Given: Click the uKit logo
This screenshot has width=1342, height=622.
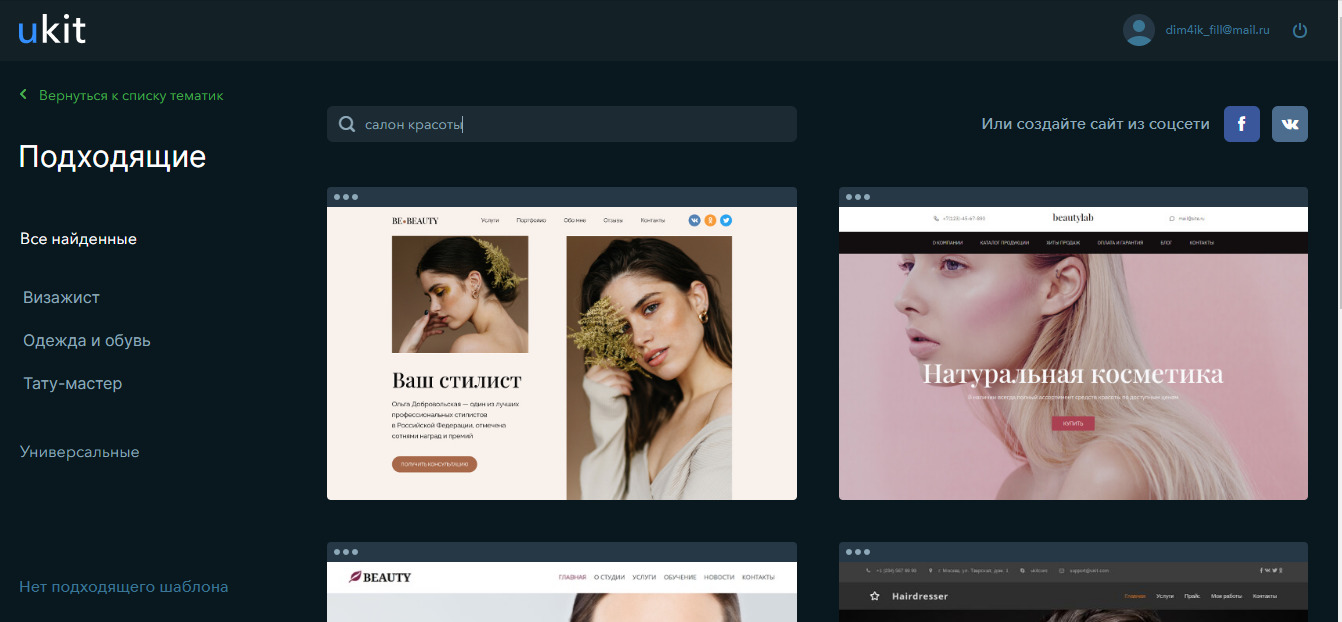Looking at the screenshot, I should (x=52, y=31).
